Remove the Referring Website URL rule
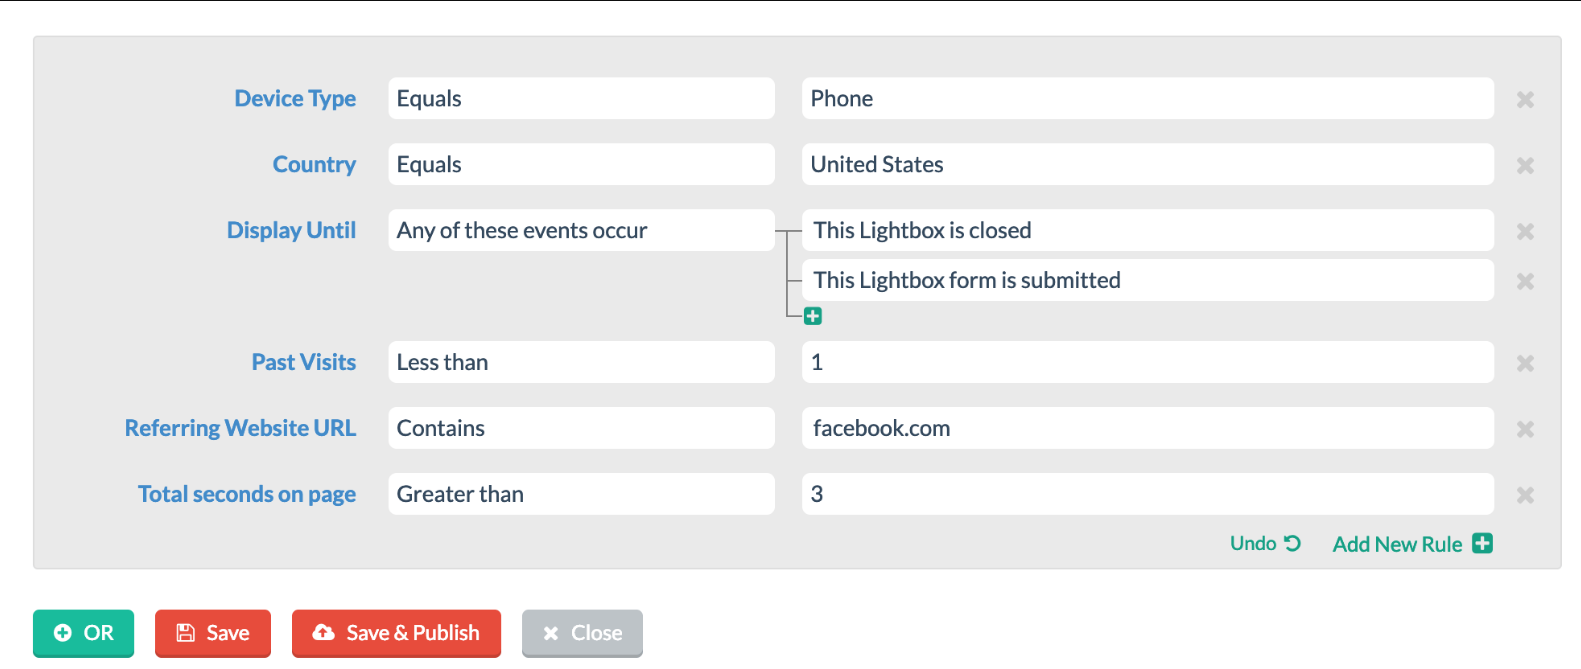Image resolution: width=1581 pixels, height=669 pixels. [1525, 429]
